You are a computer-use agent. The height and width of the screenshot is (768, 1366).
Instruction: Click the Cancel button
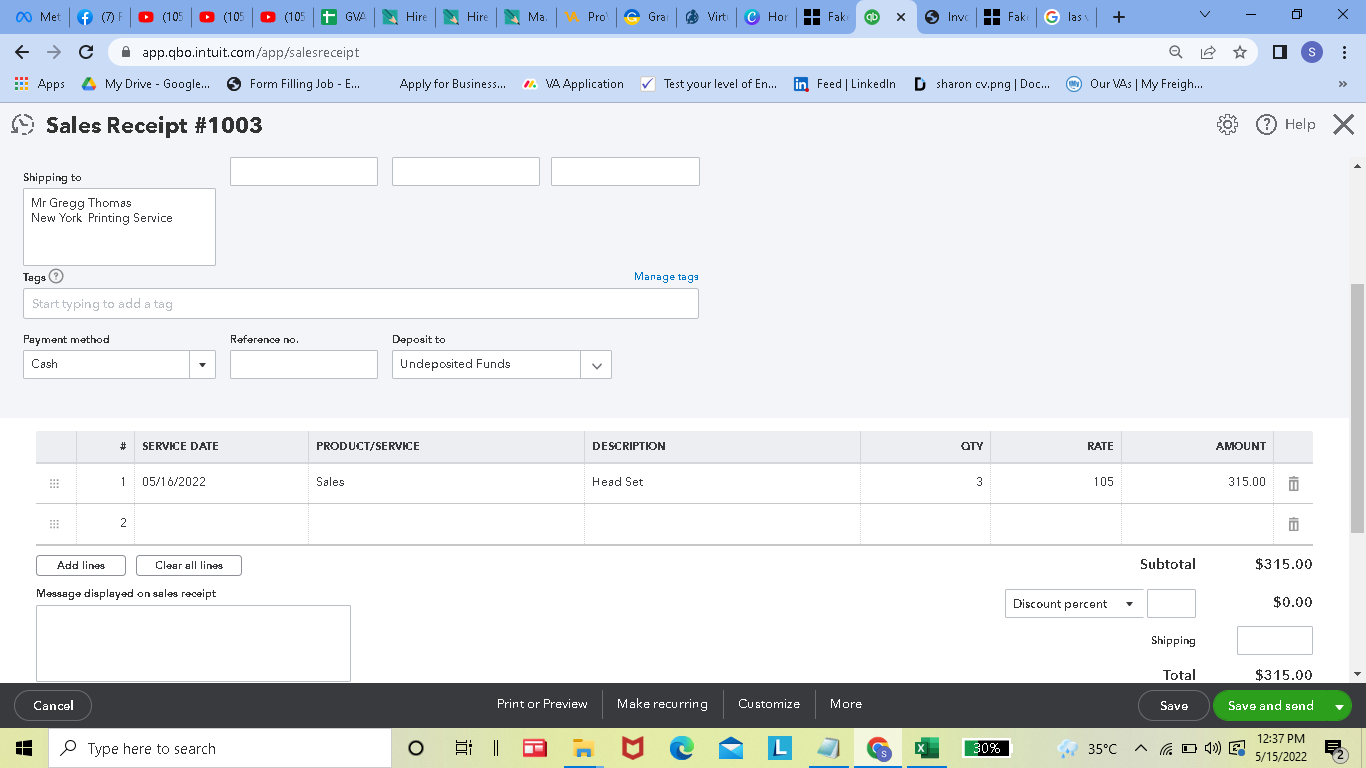pos(53,706)
